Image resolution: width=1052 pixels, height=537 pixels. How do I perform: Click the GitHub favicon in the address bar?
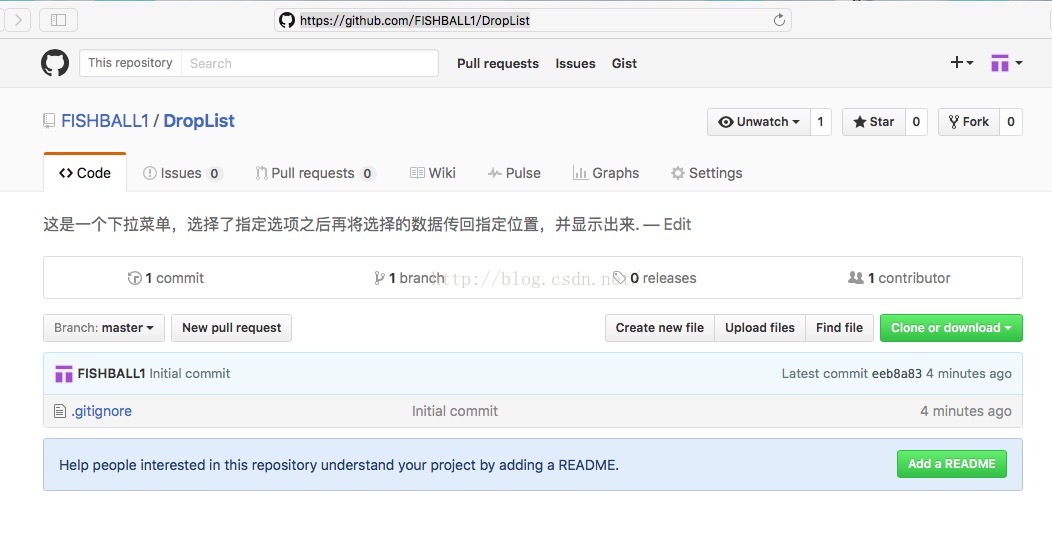pos(287,20)
